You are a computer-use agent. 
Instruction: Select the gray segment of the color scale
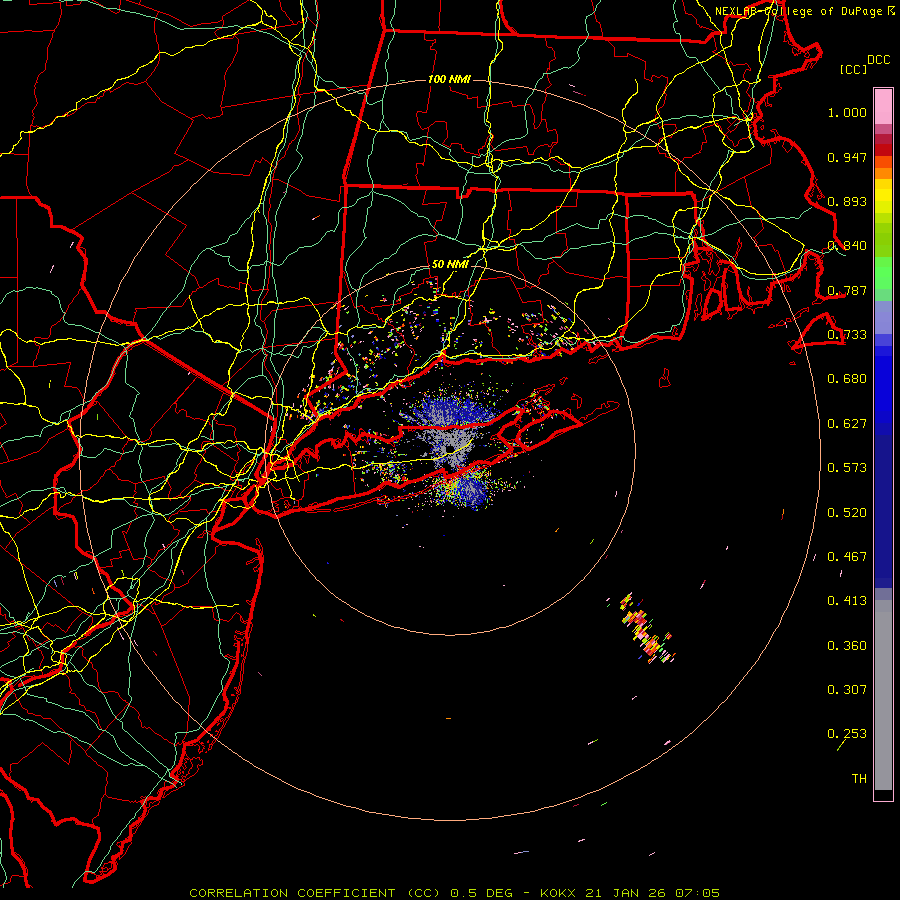click(883, 695)
